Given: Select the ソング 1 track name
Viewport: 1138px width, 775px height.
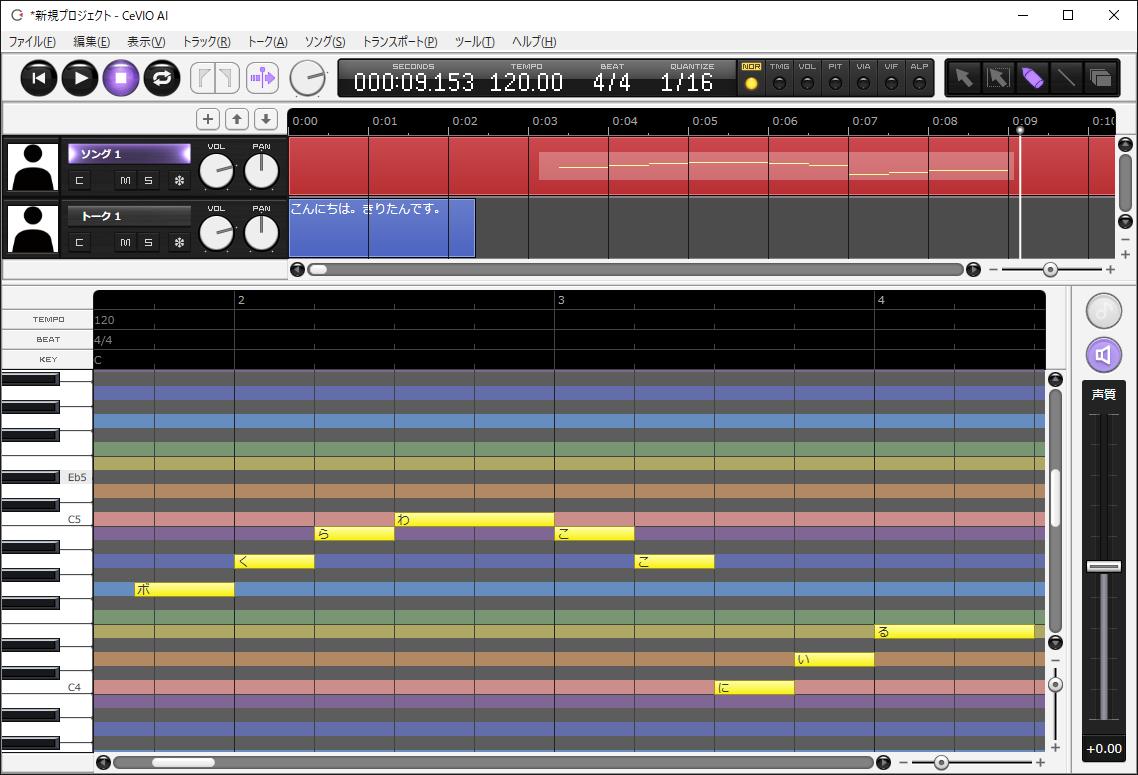Looking at the screenshot, I should pyautogui.click(x=129, y=154).
